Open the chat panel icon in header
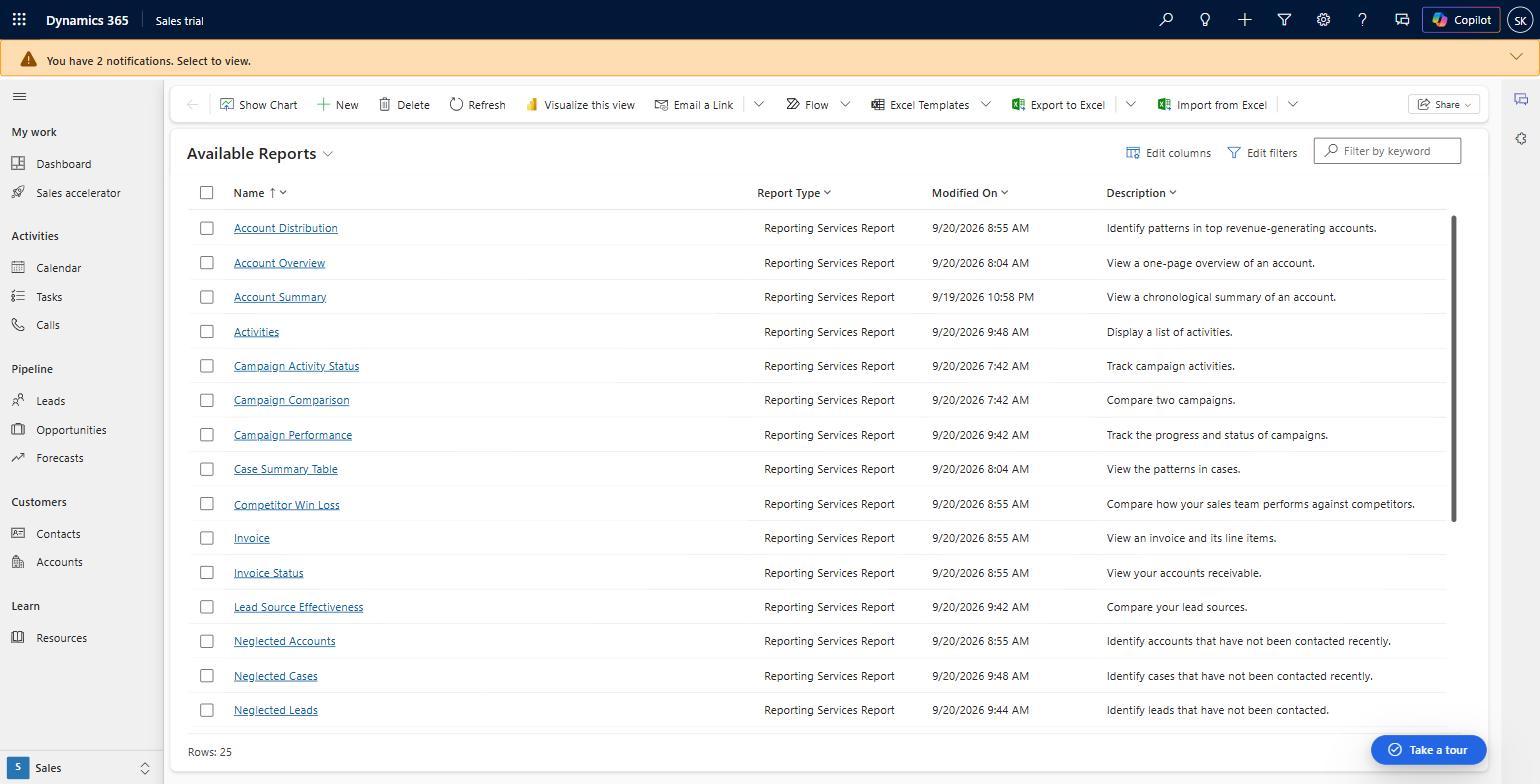 tap(1402, 20)
